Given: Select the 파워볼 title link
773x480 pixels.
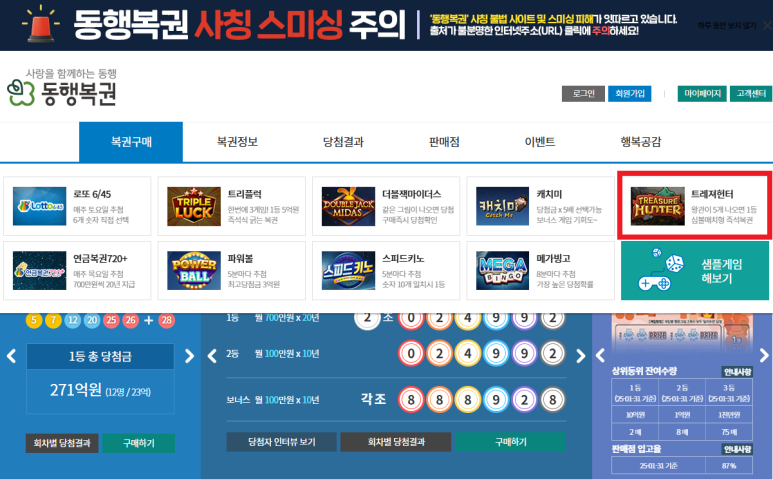Looking at the screenshot, I should click(x=240, y=259).
